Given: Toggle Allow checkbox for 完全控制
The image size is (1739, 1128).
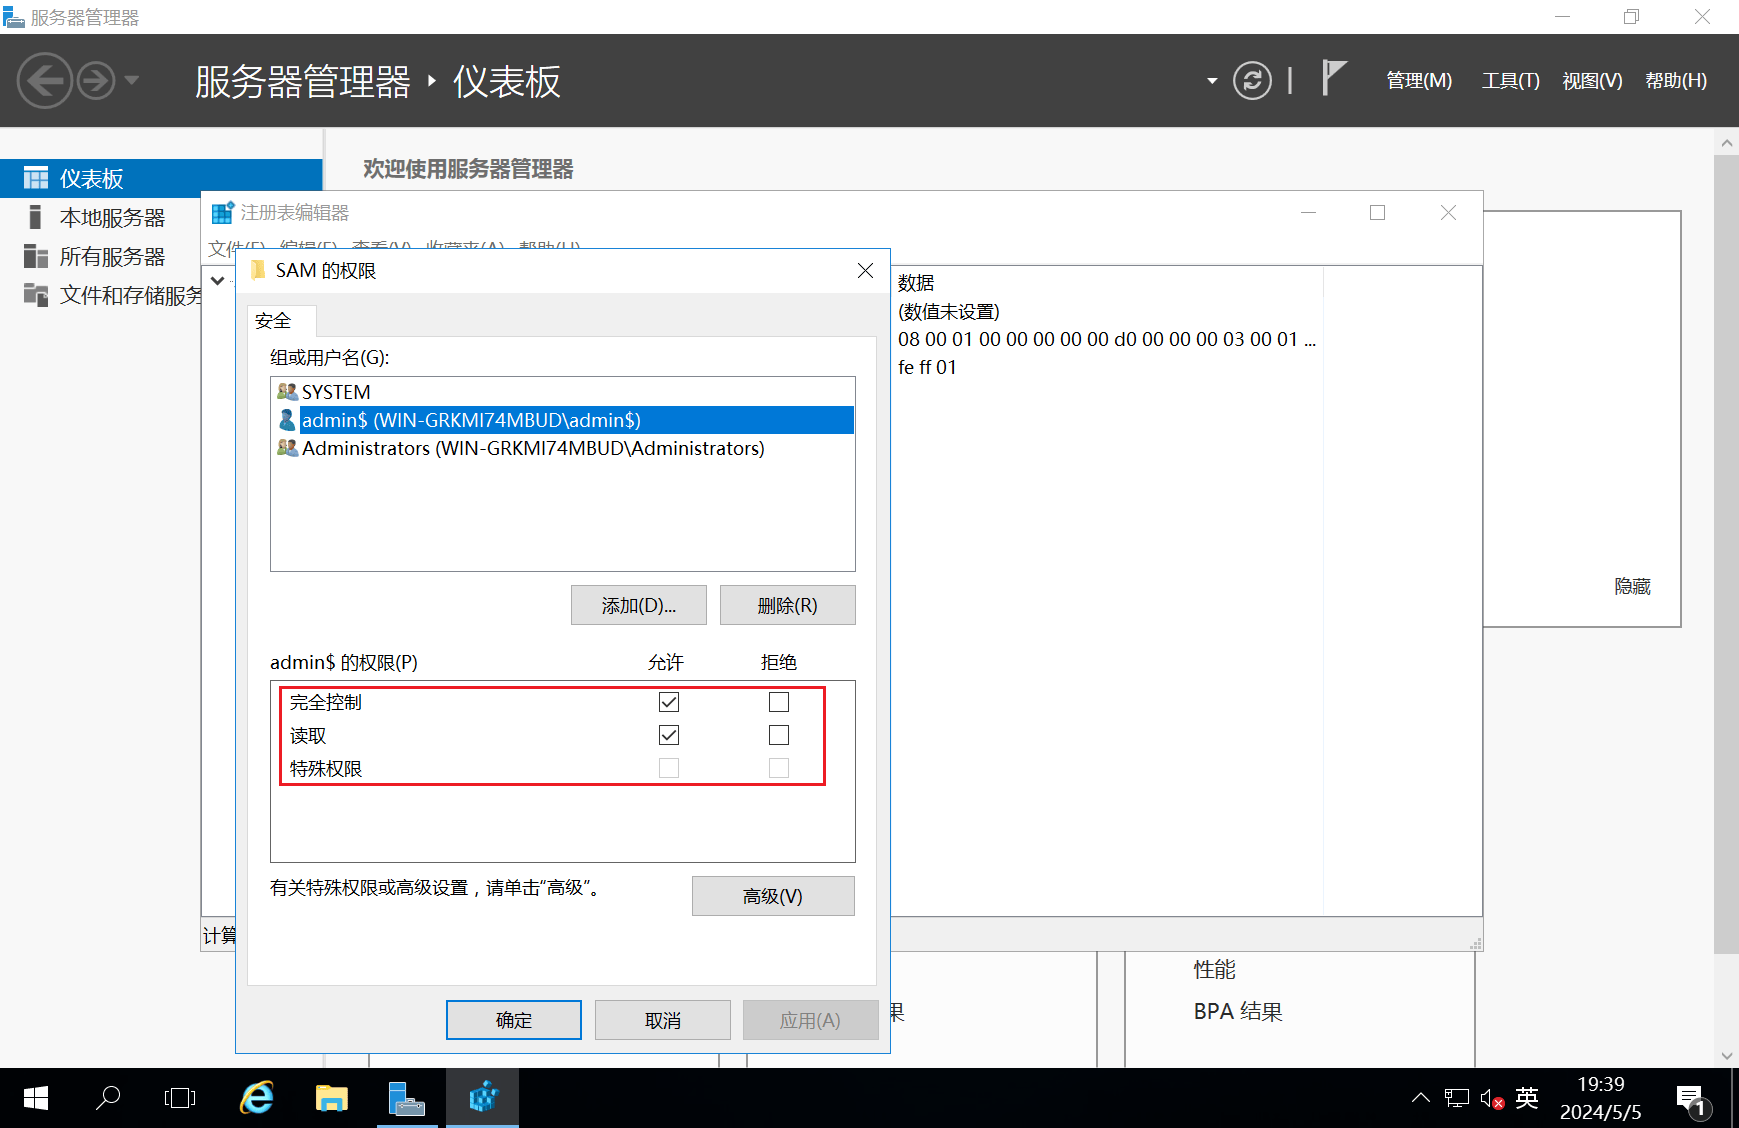Looking at the screenshot, I should (669, 702).
